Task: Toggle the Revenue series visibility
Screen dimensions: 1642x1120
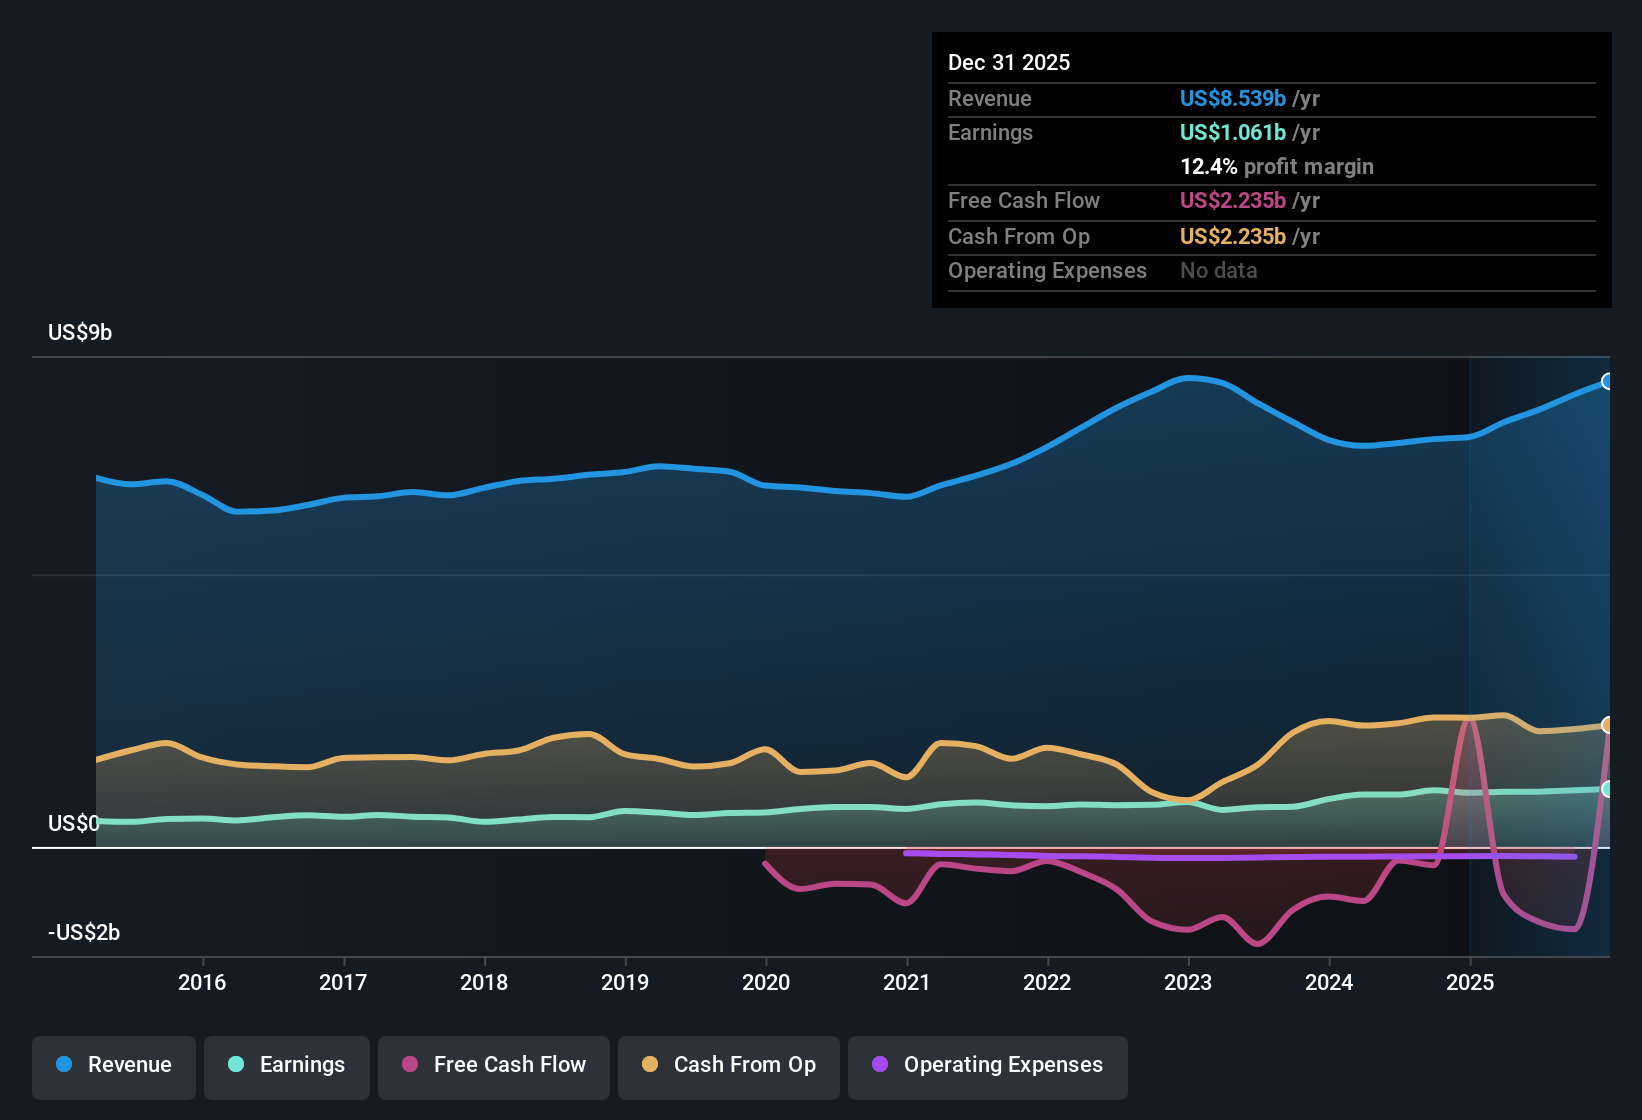Action: (x=113, y=1065)
